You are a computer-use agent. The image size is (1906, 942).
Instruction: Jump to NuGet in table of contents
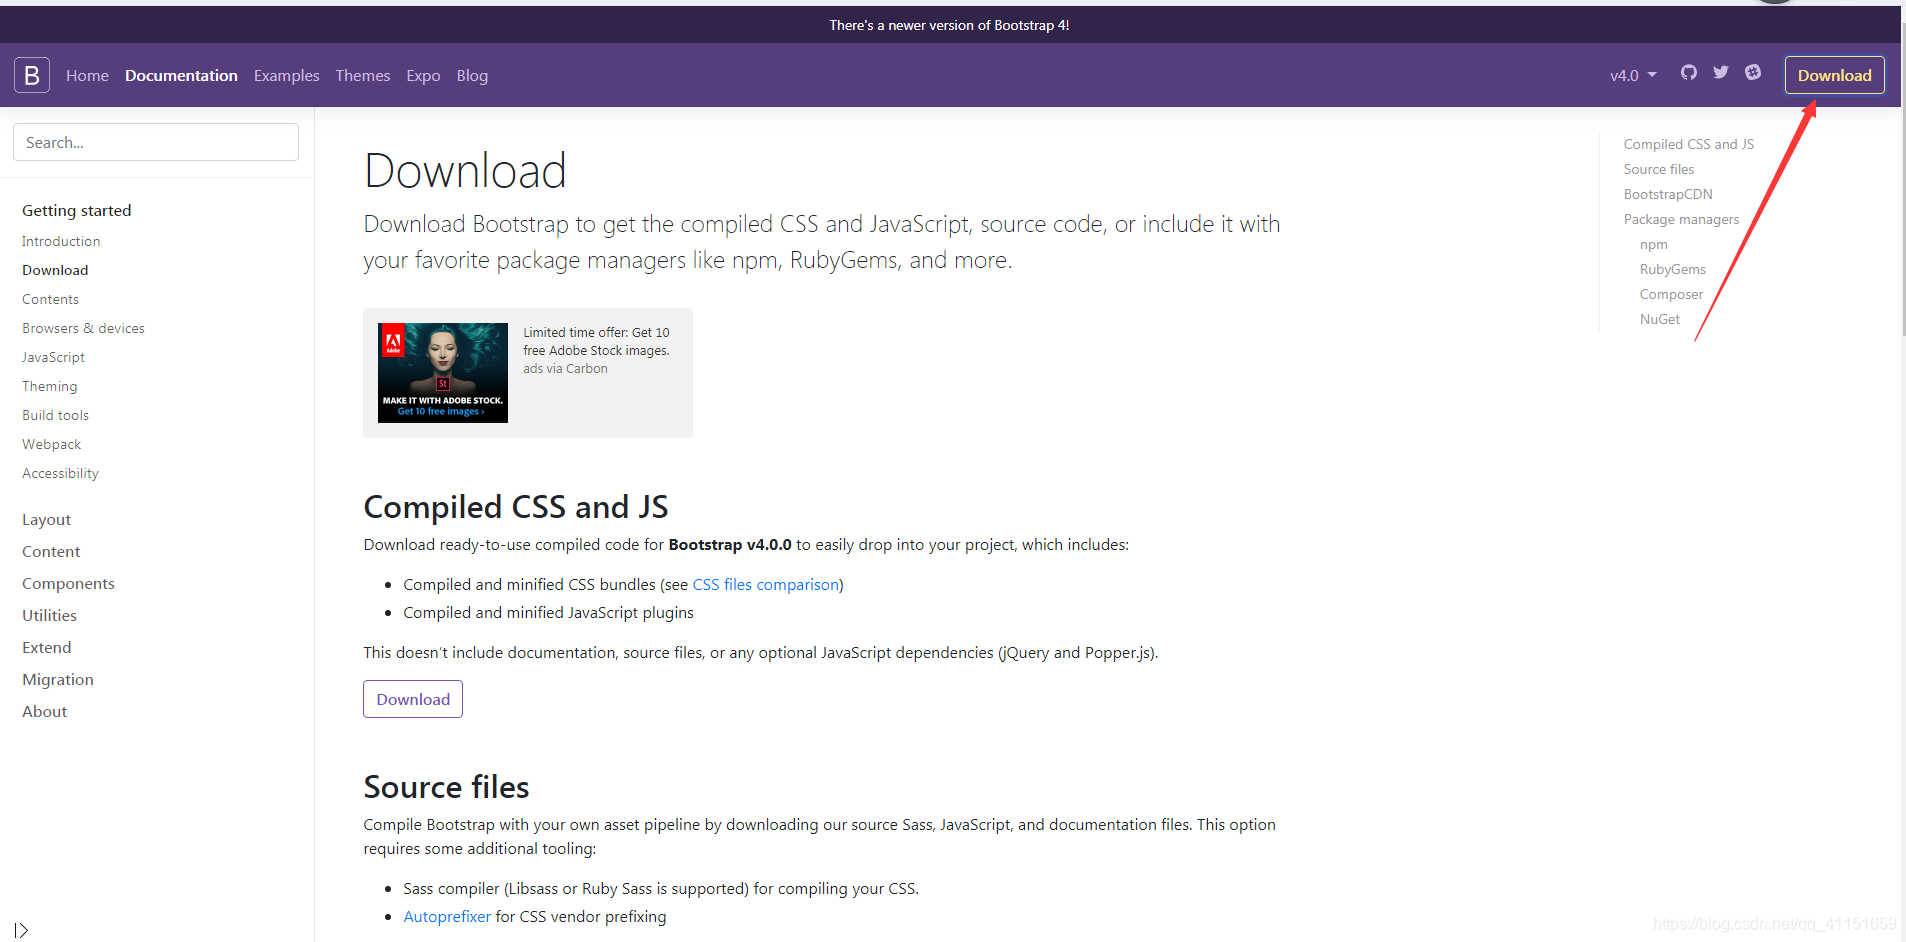click(1659, 319)
